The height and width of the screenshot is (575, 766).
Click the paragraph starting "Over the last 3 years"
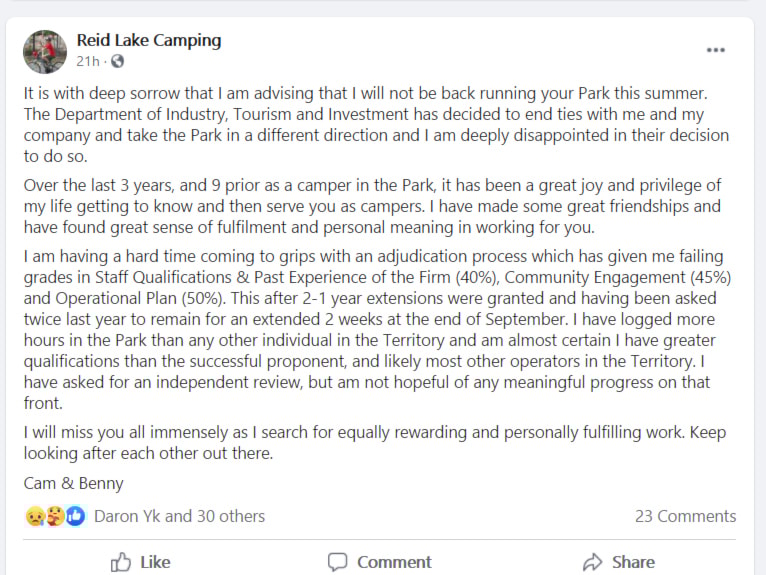(x=372, y=206)
